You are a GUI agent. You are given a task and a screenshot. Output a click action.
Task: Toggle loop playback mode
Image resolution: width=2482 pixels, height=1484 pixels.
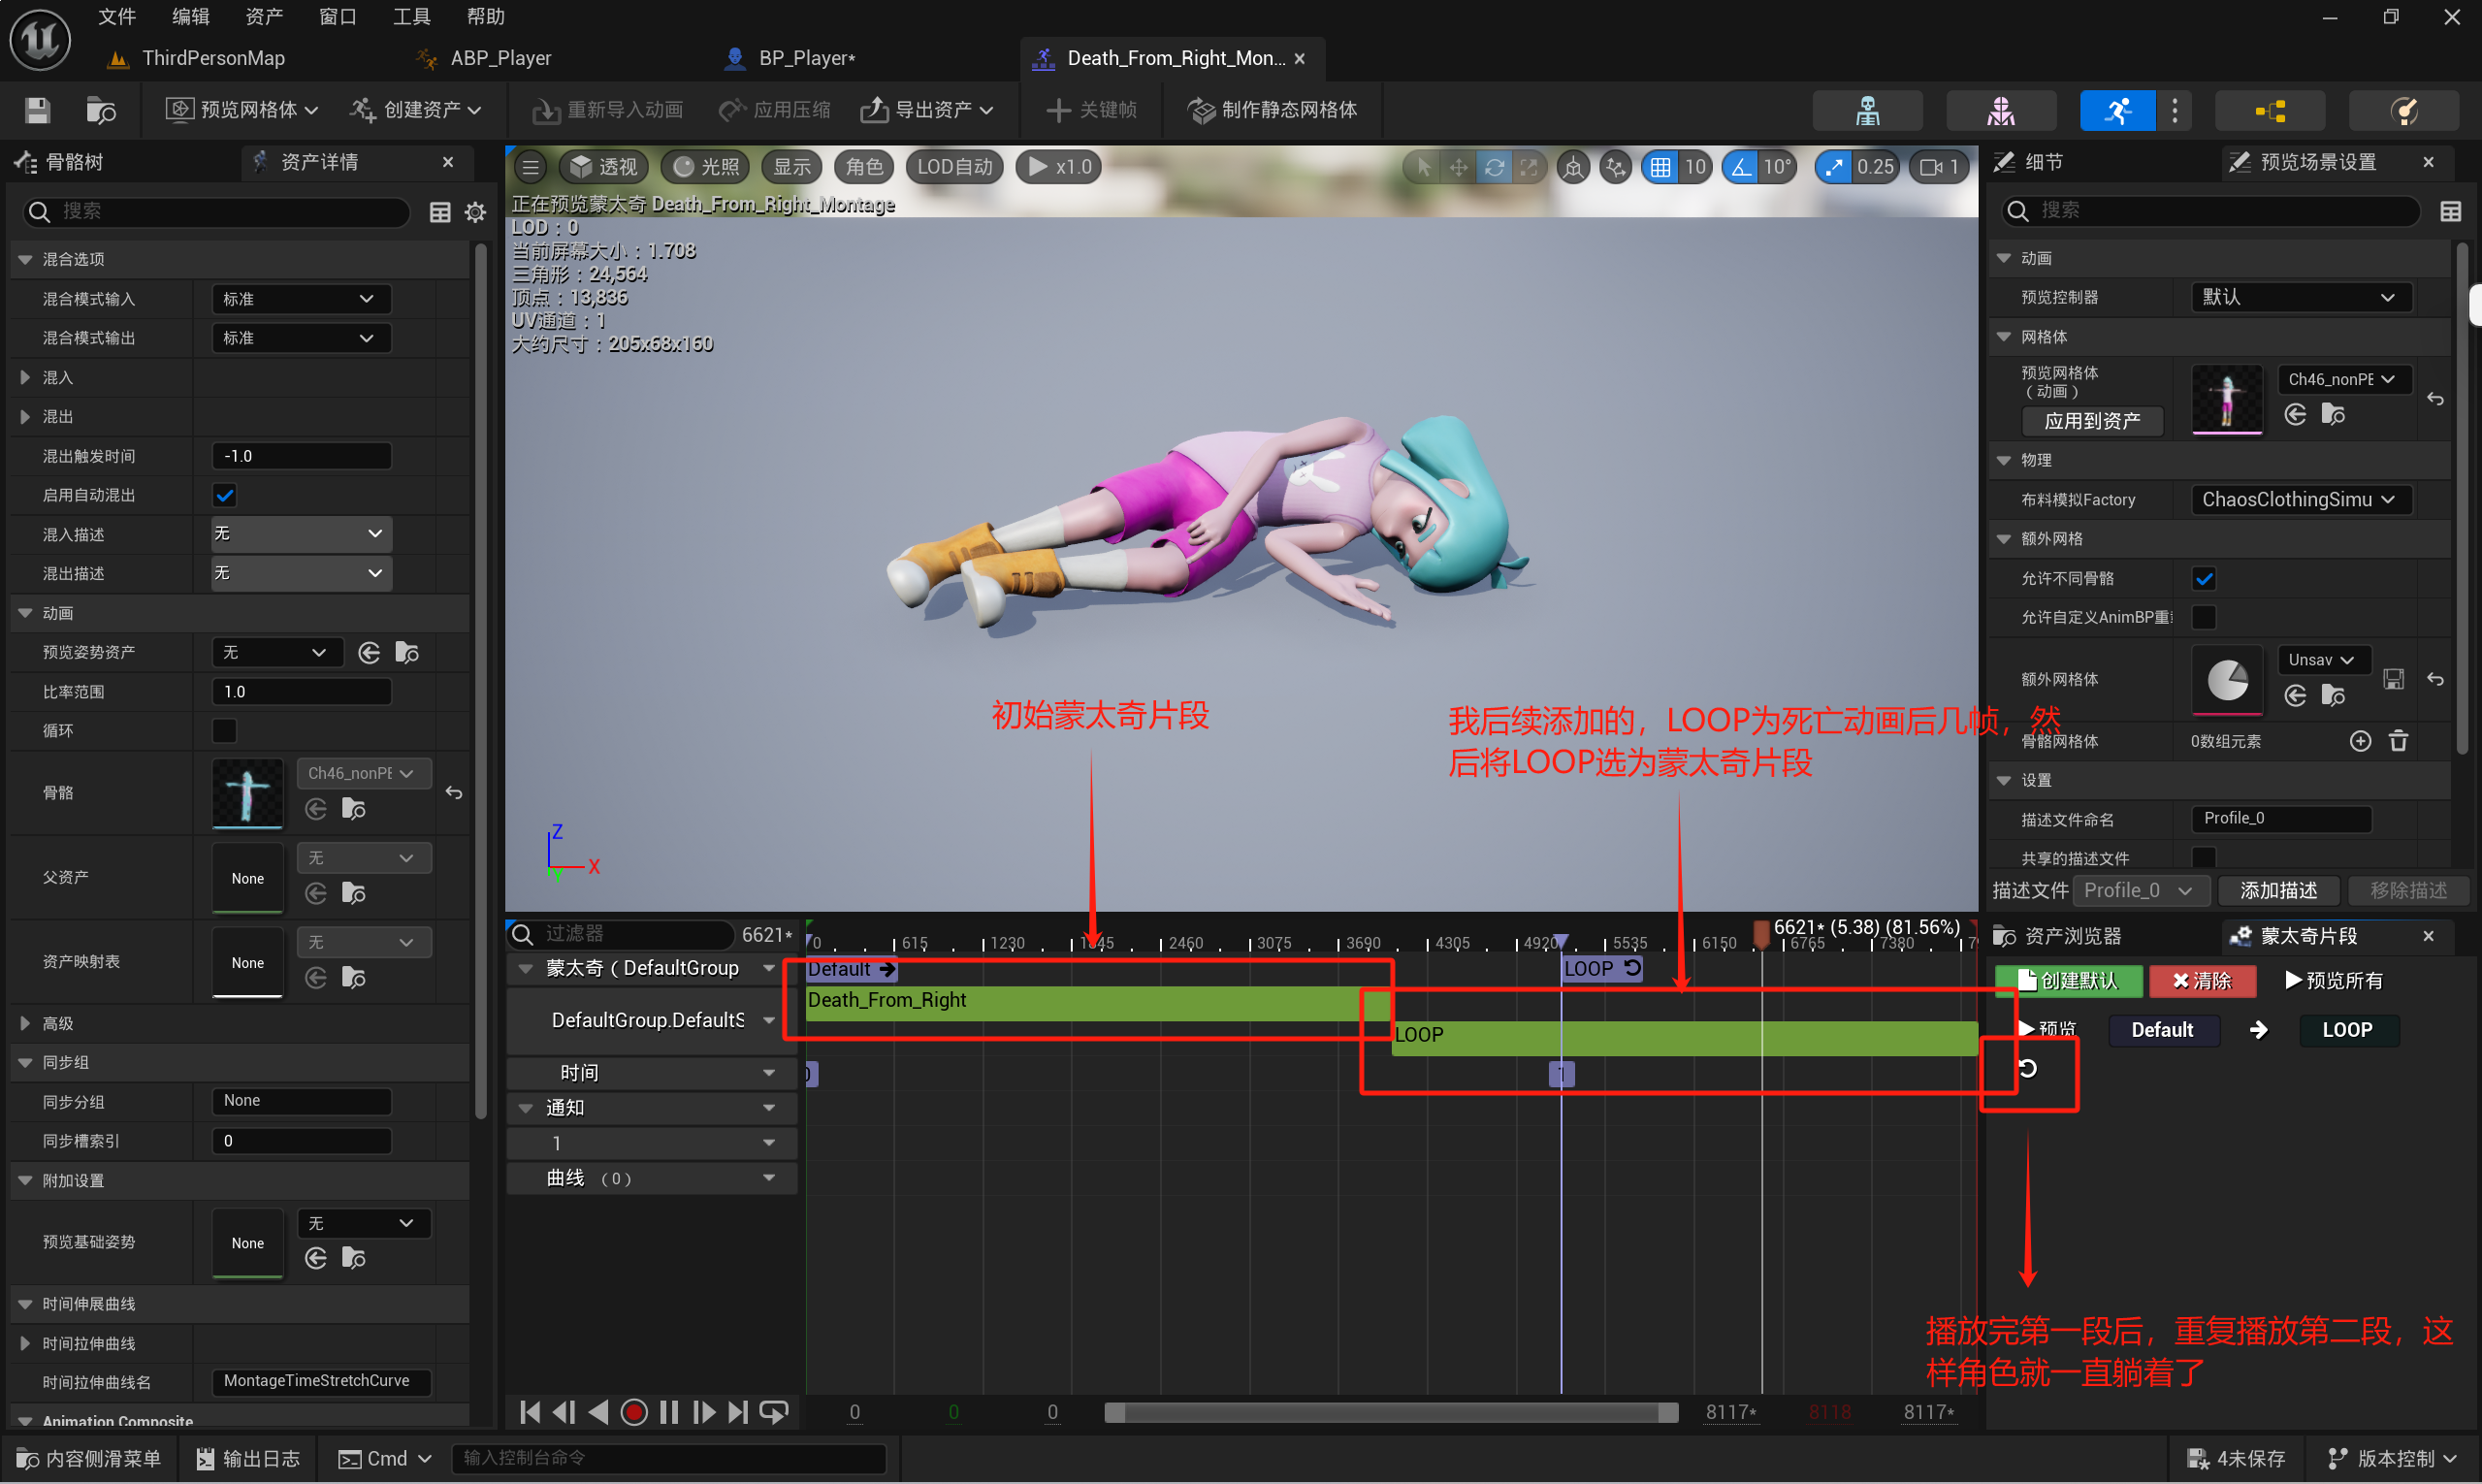[x=774, y=1412]
